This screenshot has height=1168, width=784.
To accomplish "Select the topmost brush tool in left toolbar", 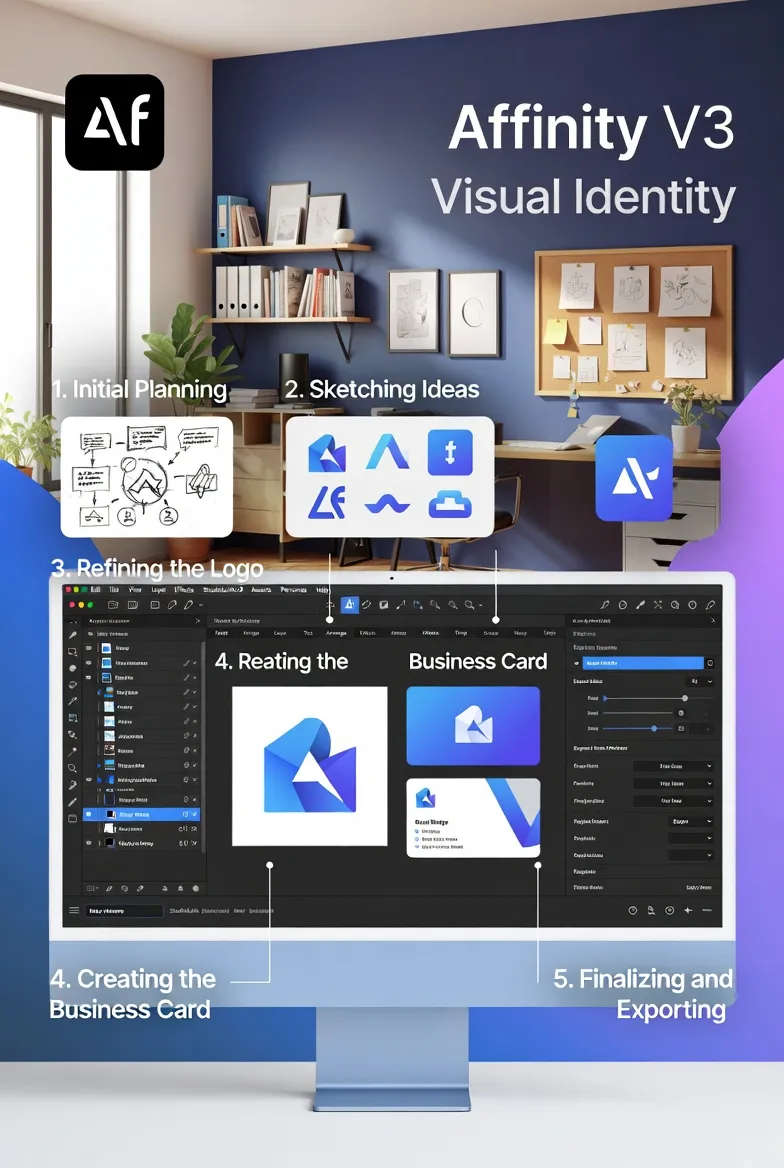I will pyautogui.click(x=73, y=635).
